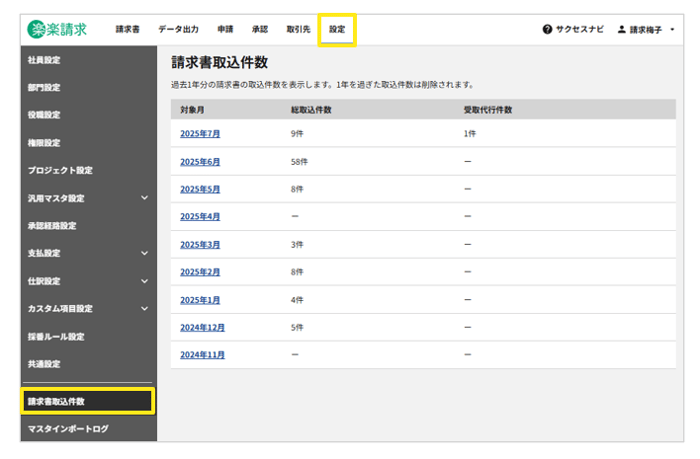Click the user profile icon for 請求梅子
The image size is (700, 459).
click(x=621, y=30)
